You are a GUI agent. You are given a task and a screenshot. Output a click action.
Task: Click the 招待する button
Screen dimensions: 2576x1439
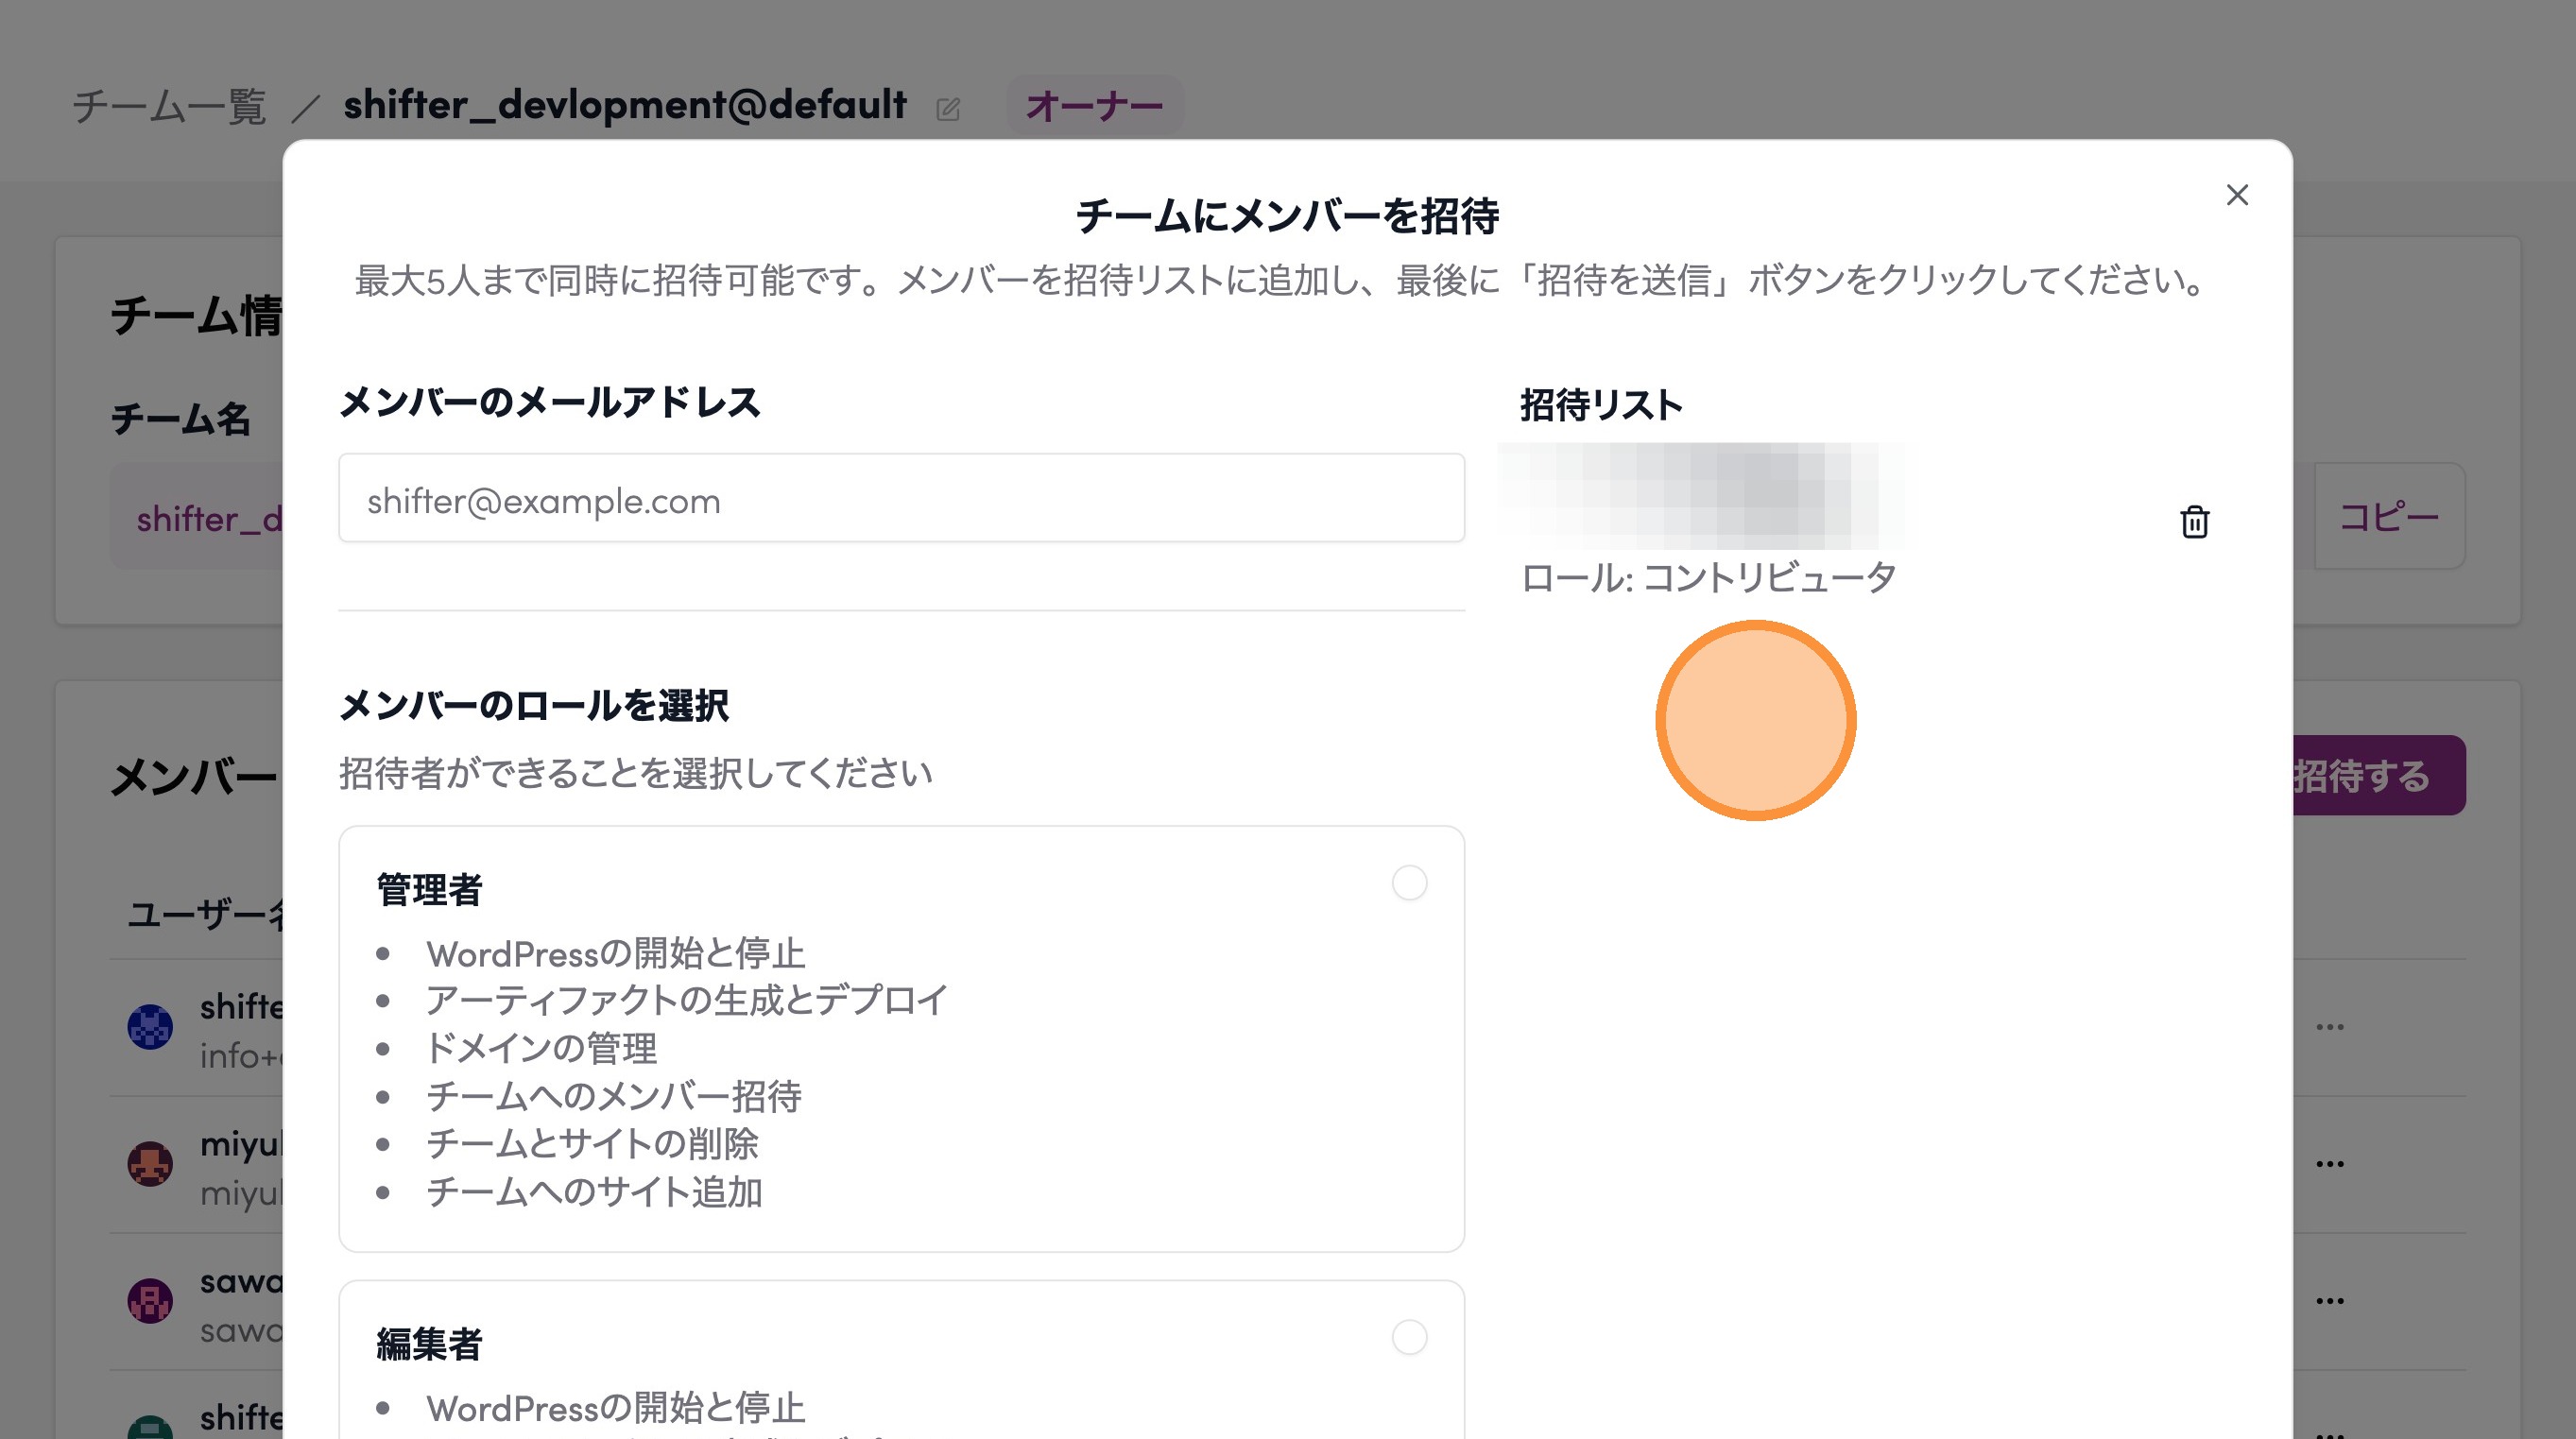pyautogui.click(x=2378, y=775)
